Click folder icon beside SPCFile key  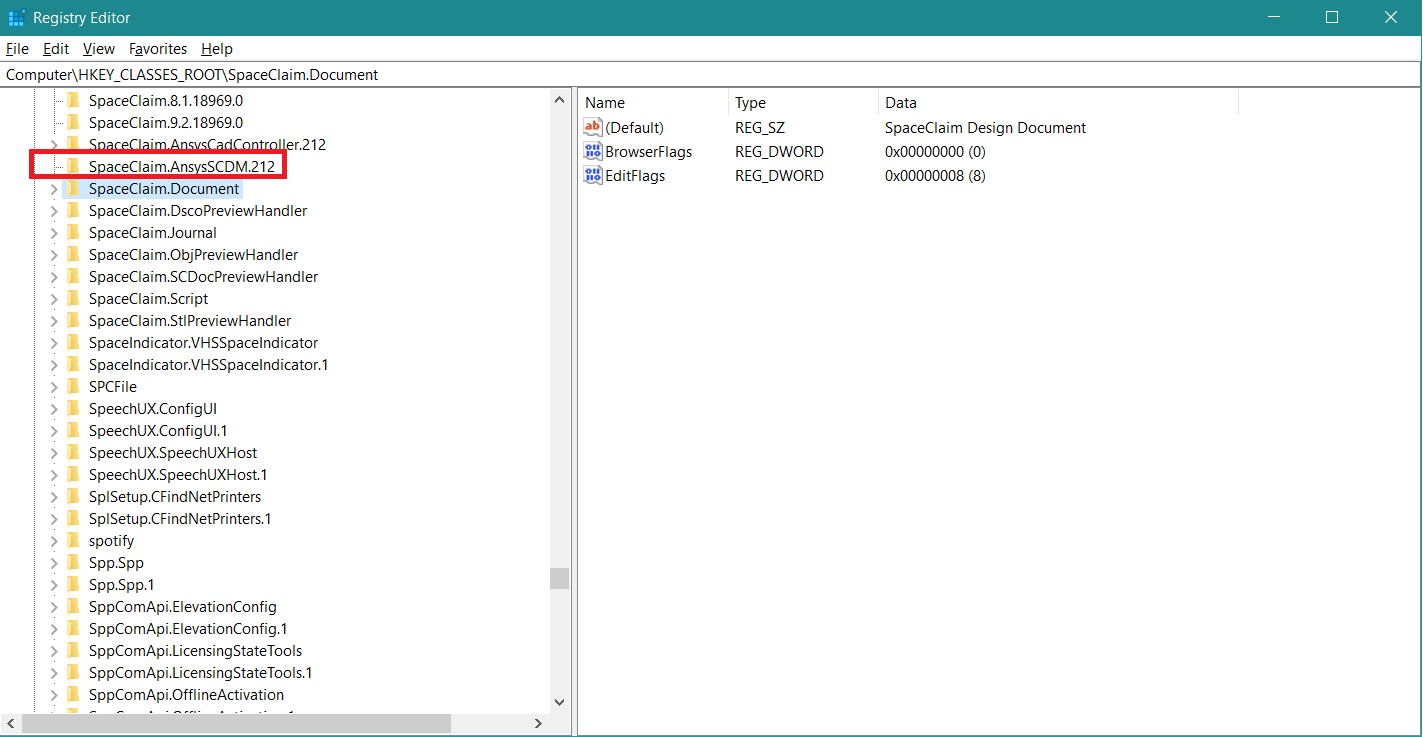click(73, 387)
